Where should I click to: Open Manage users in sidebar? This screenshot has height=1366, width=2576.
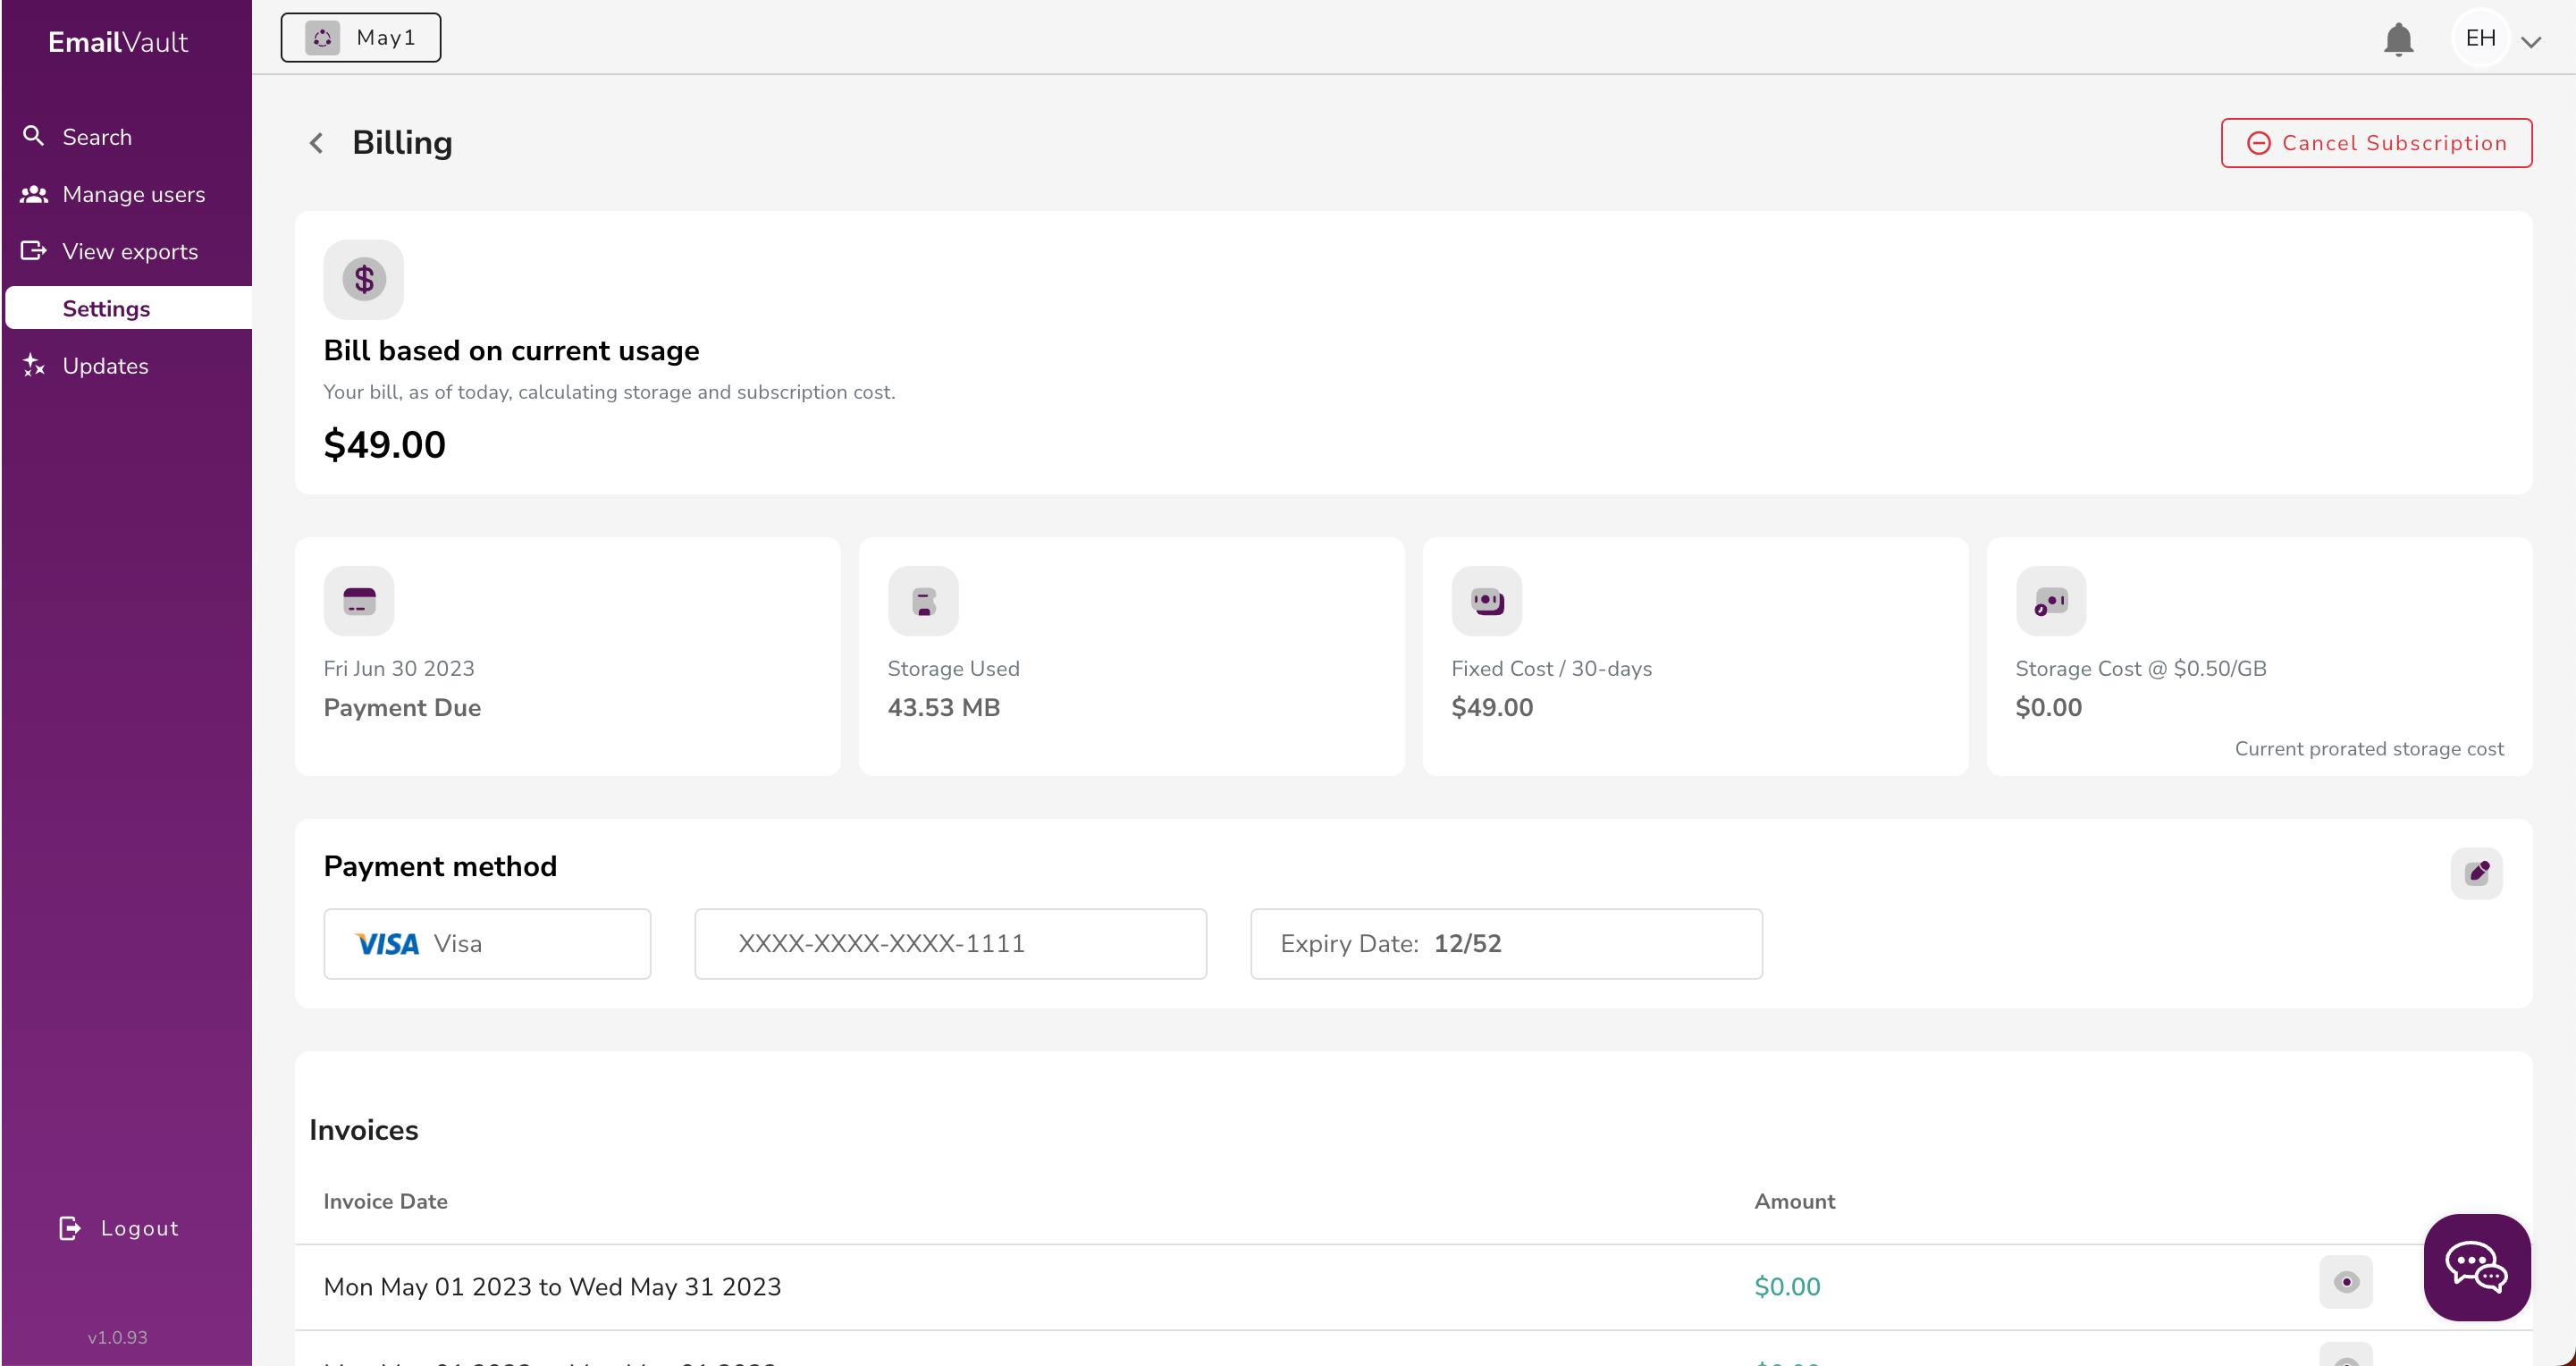click(x=133, y=194)
